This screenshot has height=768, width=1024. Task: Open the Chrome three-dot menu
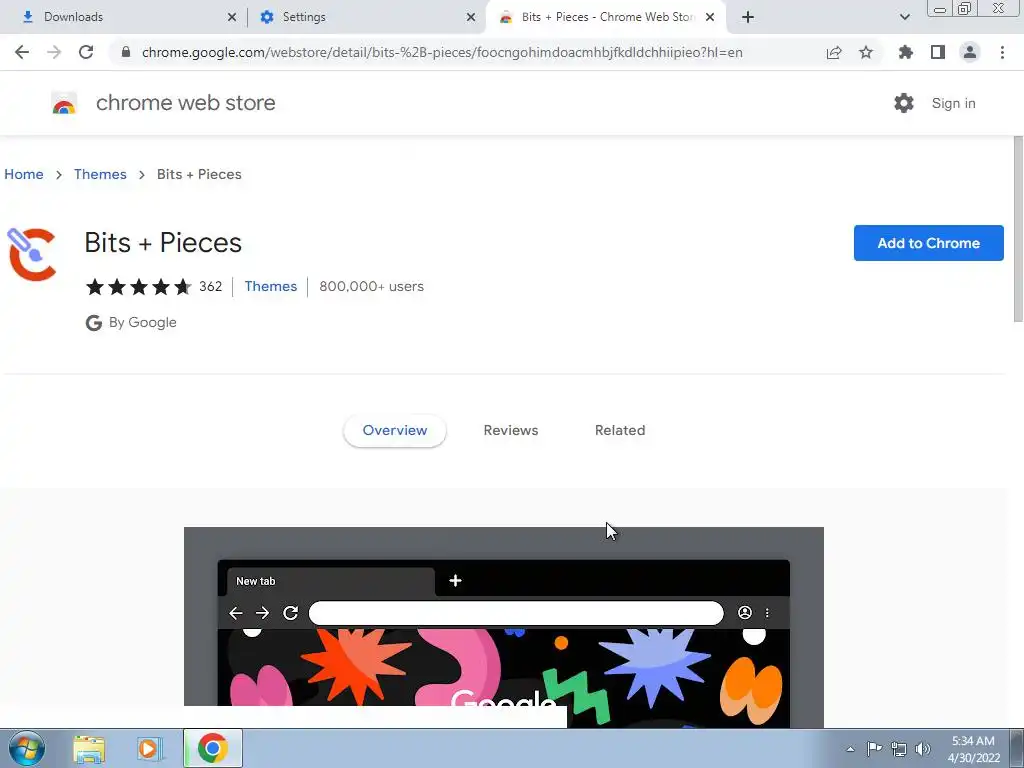click(x=1002, y=52)
